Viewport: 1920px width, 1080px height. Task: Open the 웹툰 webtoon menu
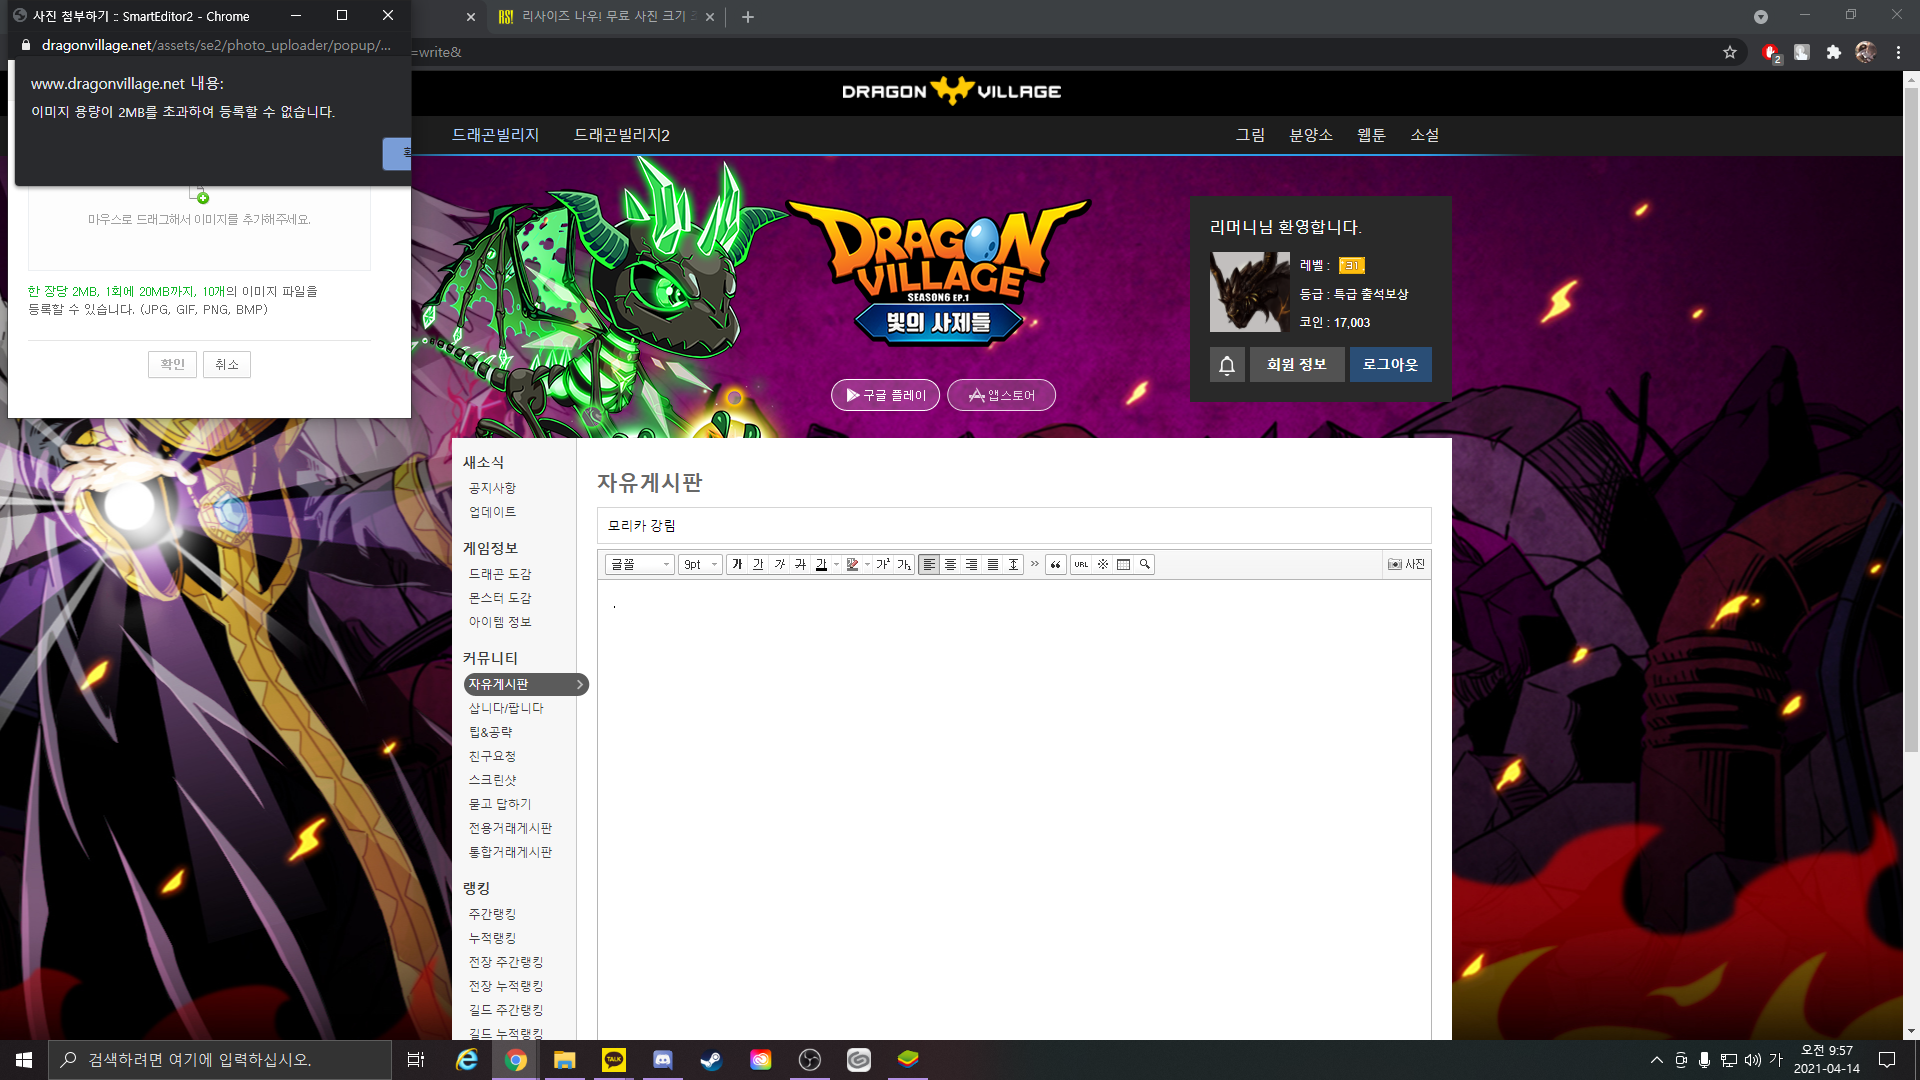pyautogui.click(x=1371, y=135)
